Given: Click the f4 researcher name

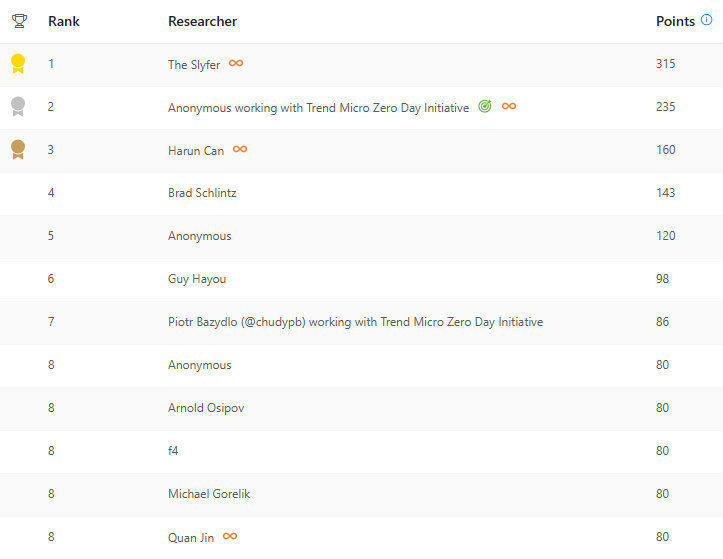Looking at the screenshot, I should click(174, 451).
